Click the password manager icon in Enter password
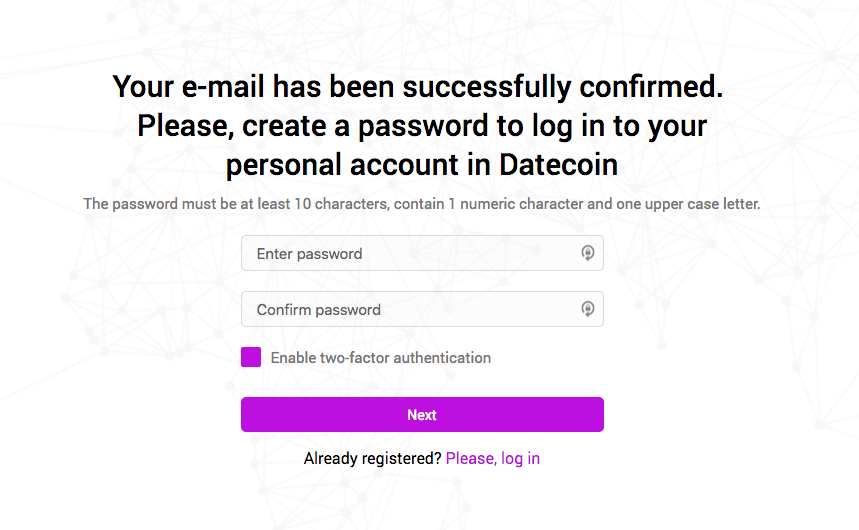This screenshot has height=530, width=859. [588, 253]
